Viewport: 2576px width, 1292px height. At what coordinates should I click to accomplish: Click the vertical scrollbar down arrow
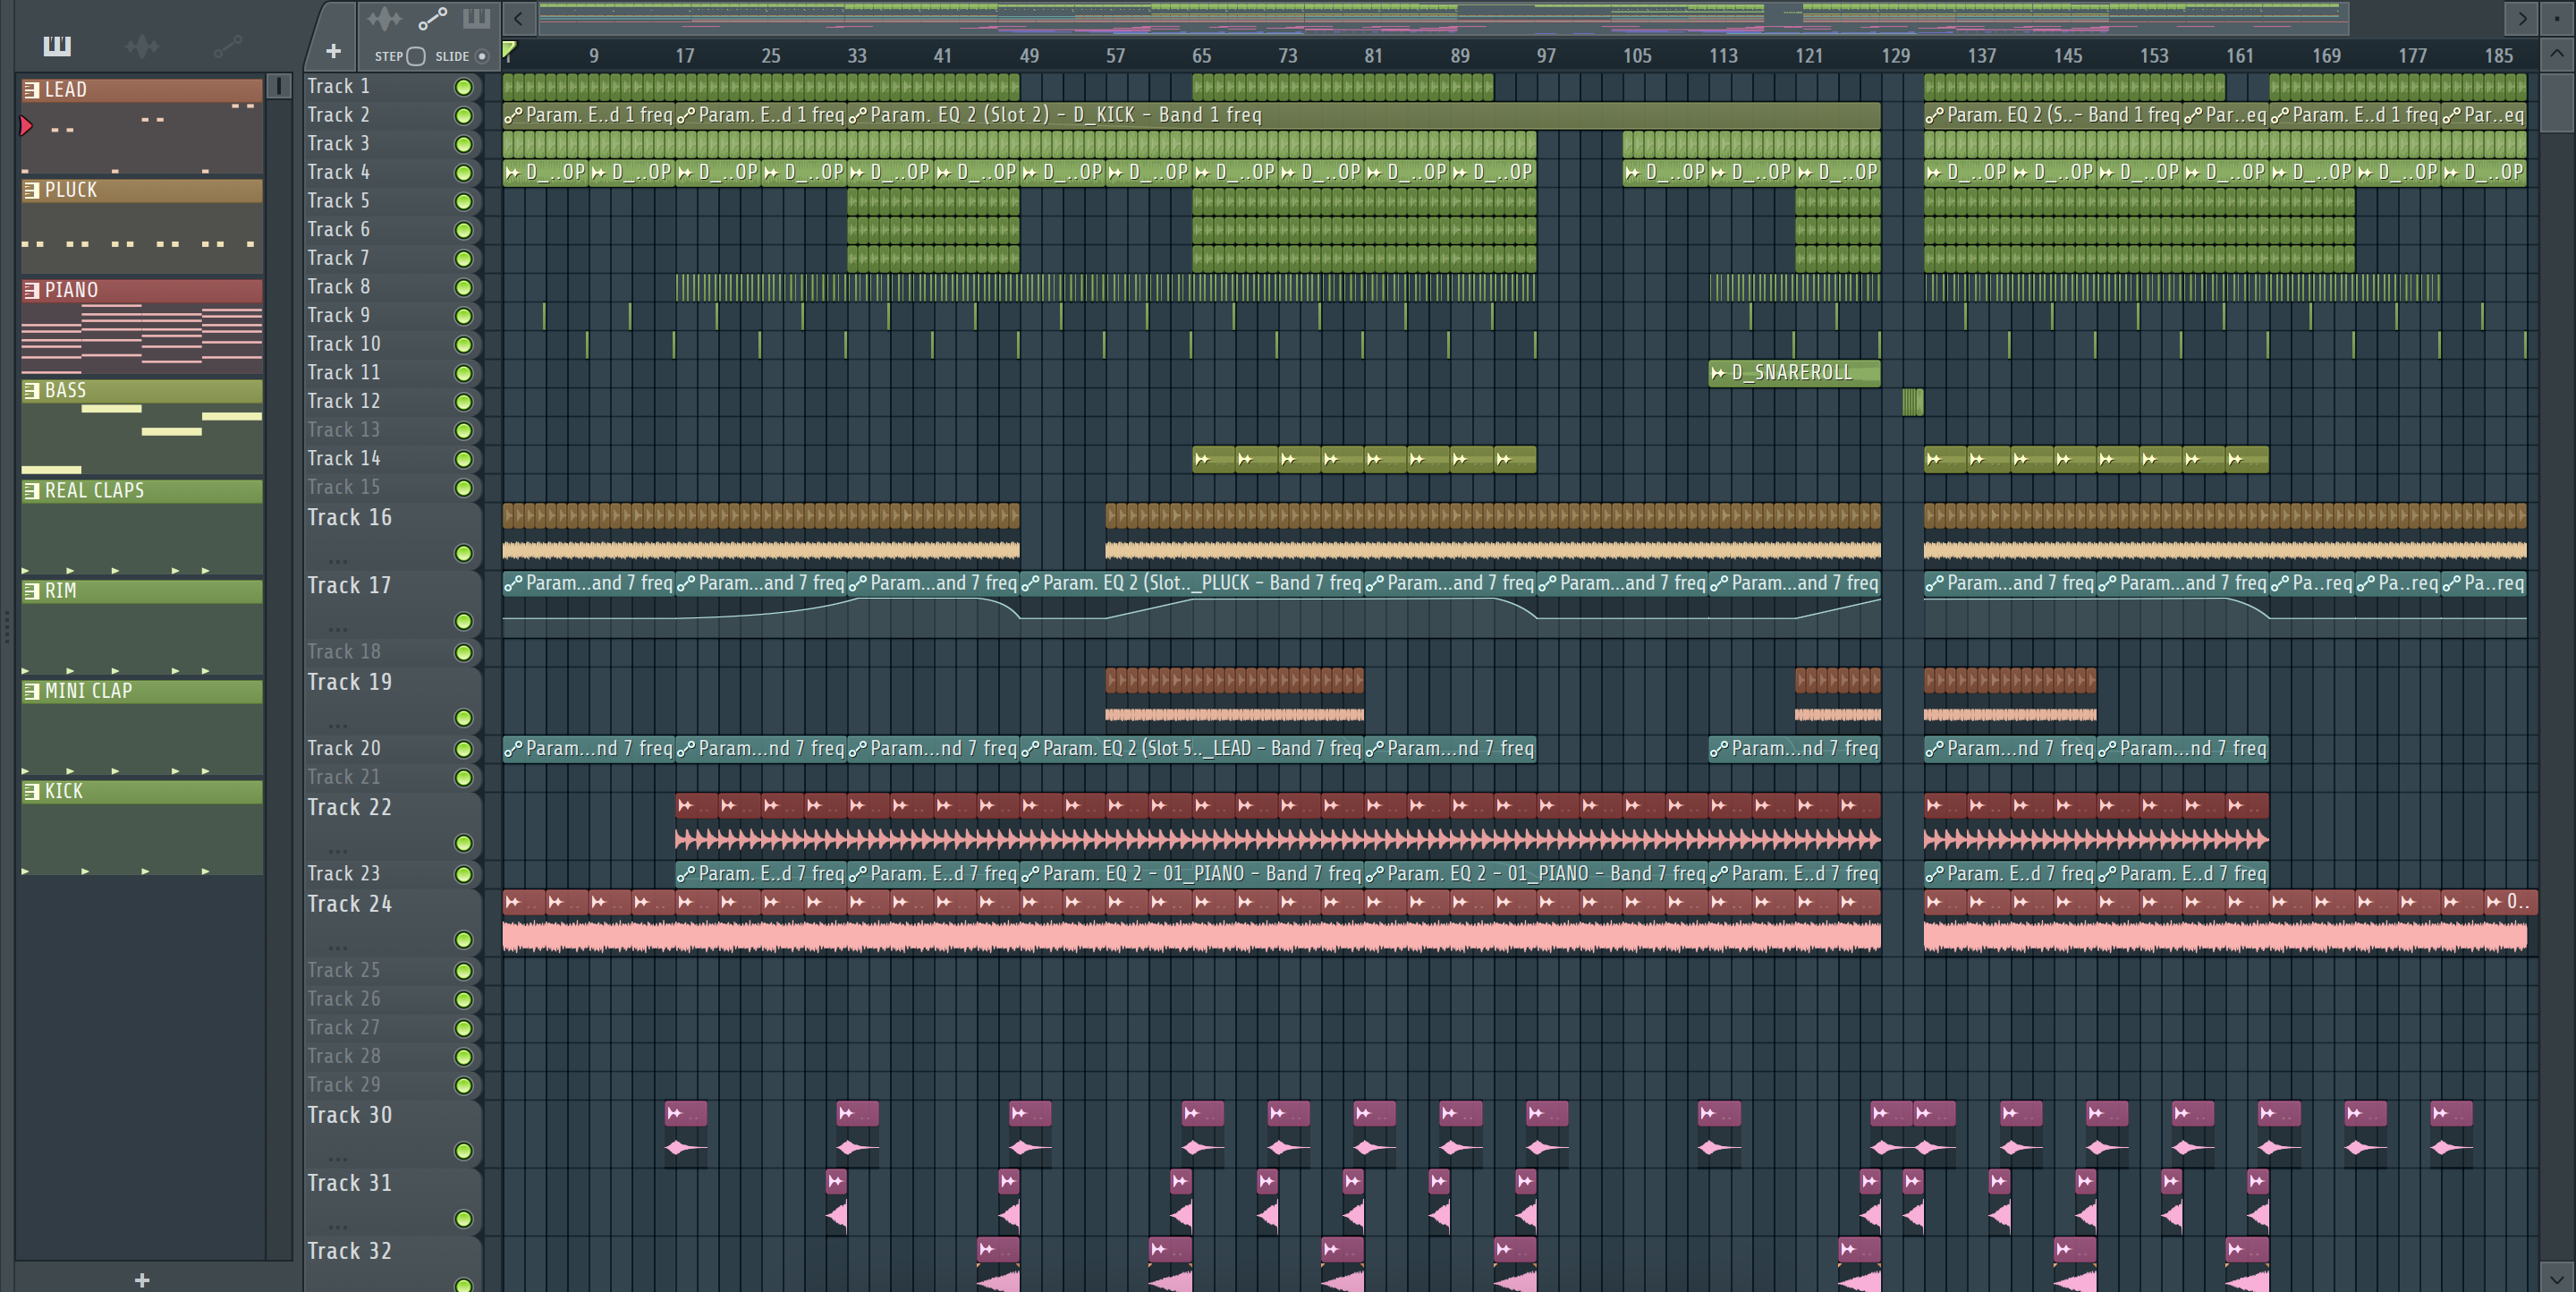(x=2557, y=1277)
